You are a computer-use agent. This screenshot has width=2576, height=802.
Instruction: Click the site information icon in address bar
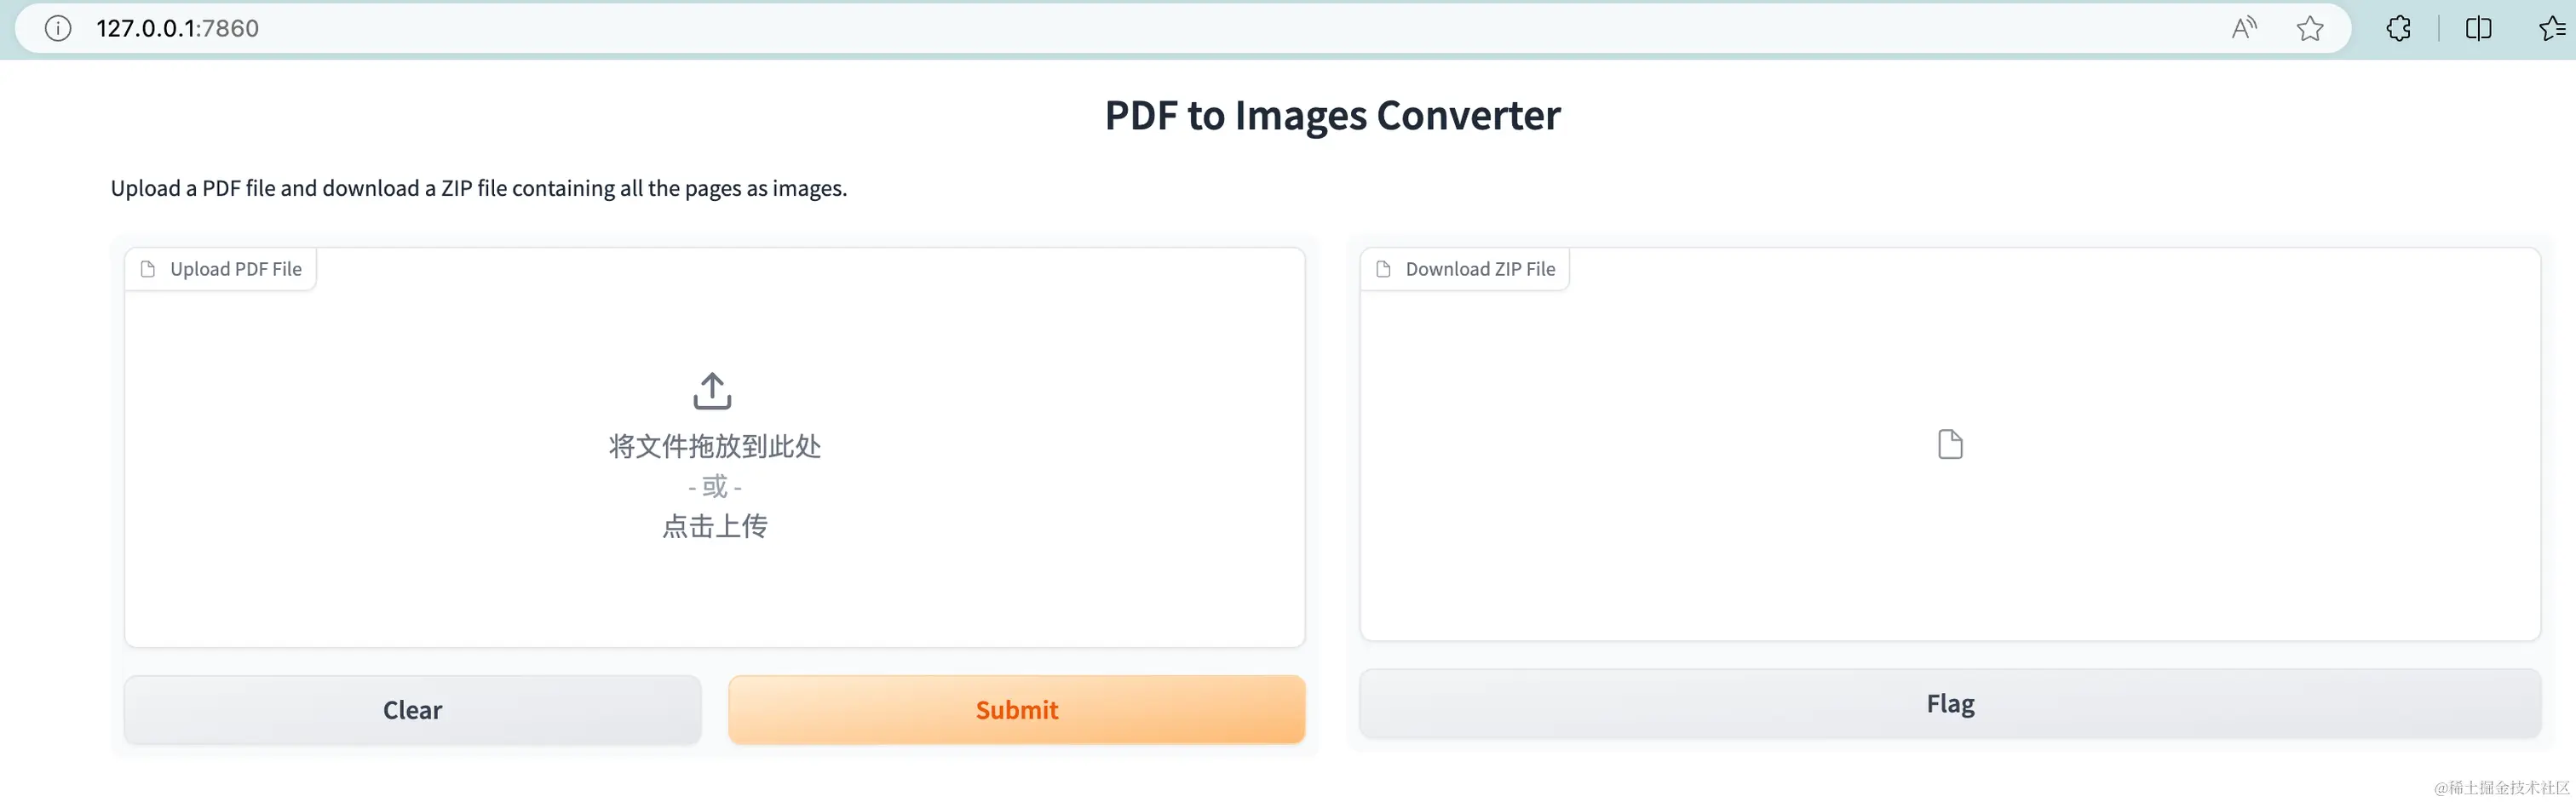tap(58, 28)
